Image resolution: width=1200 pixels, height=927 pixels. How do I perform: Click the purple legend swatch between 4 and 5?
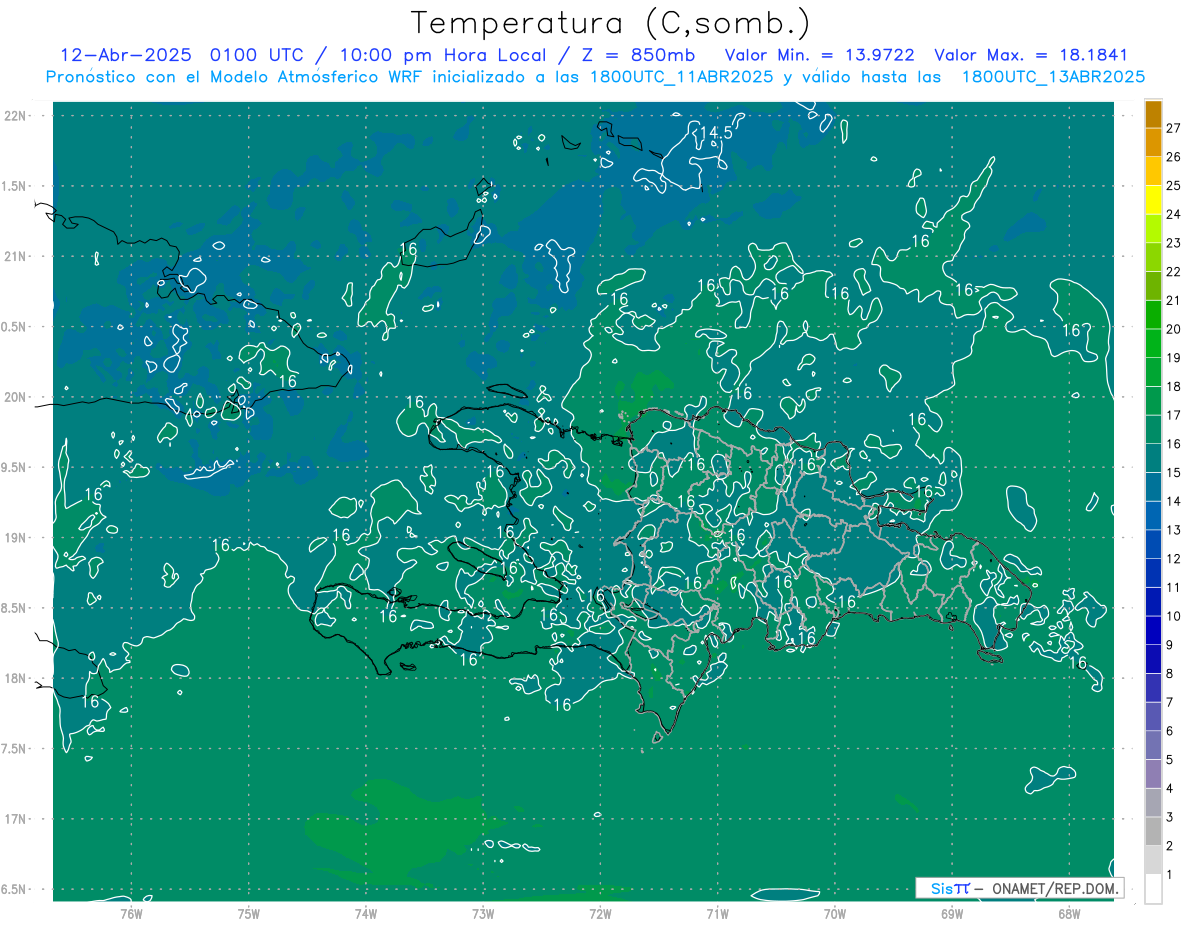(1153, 774)
